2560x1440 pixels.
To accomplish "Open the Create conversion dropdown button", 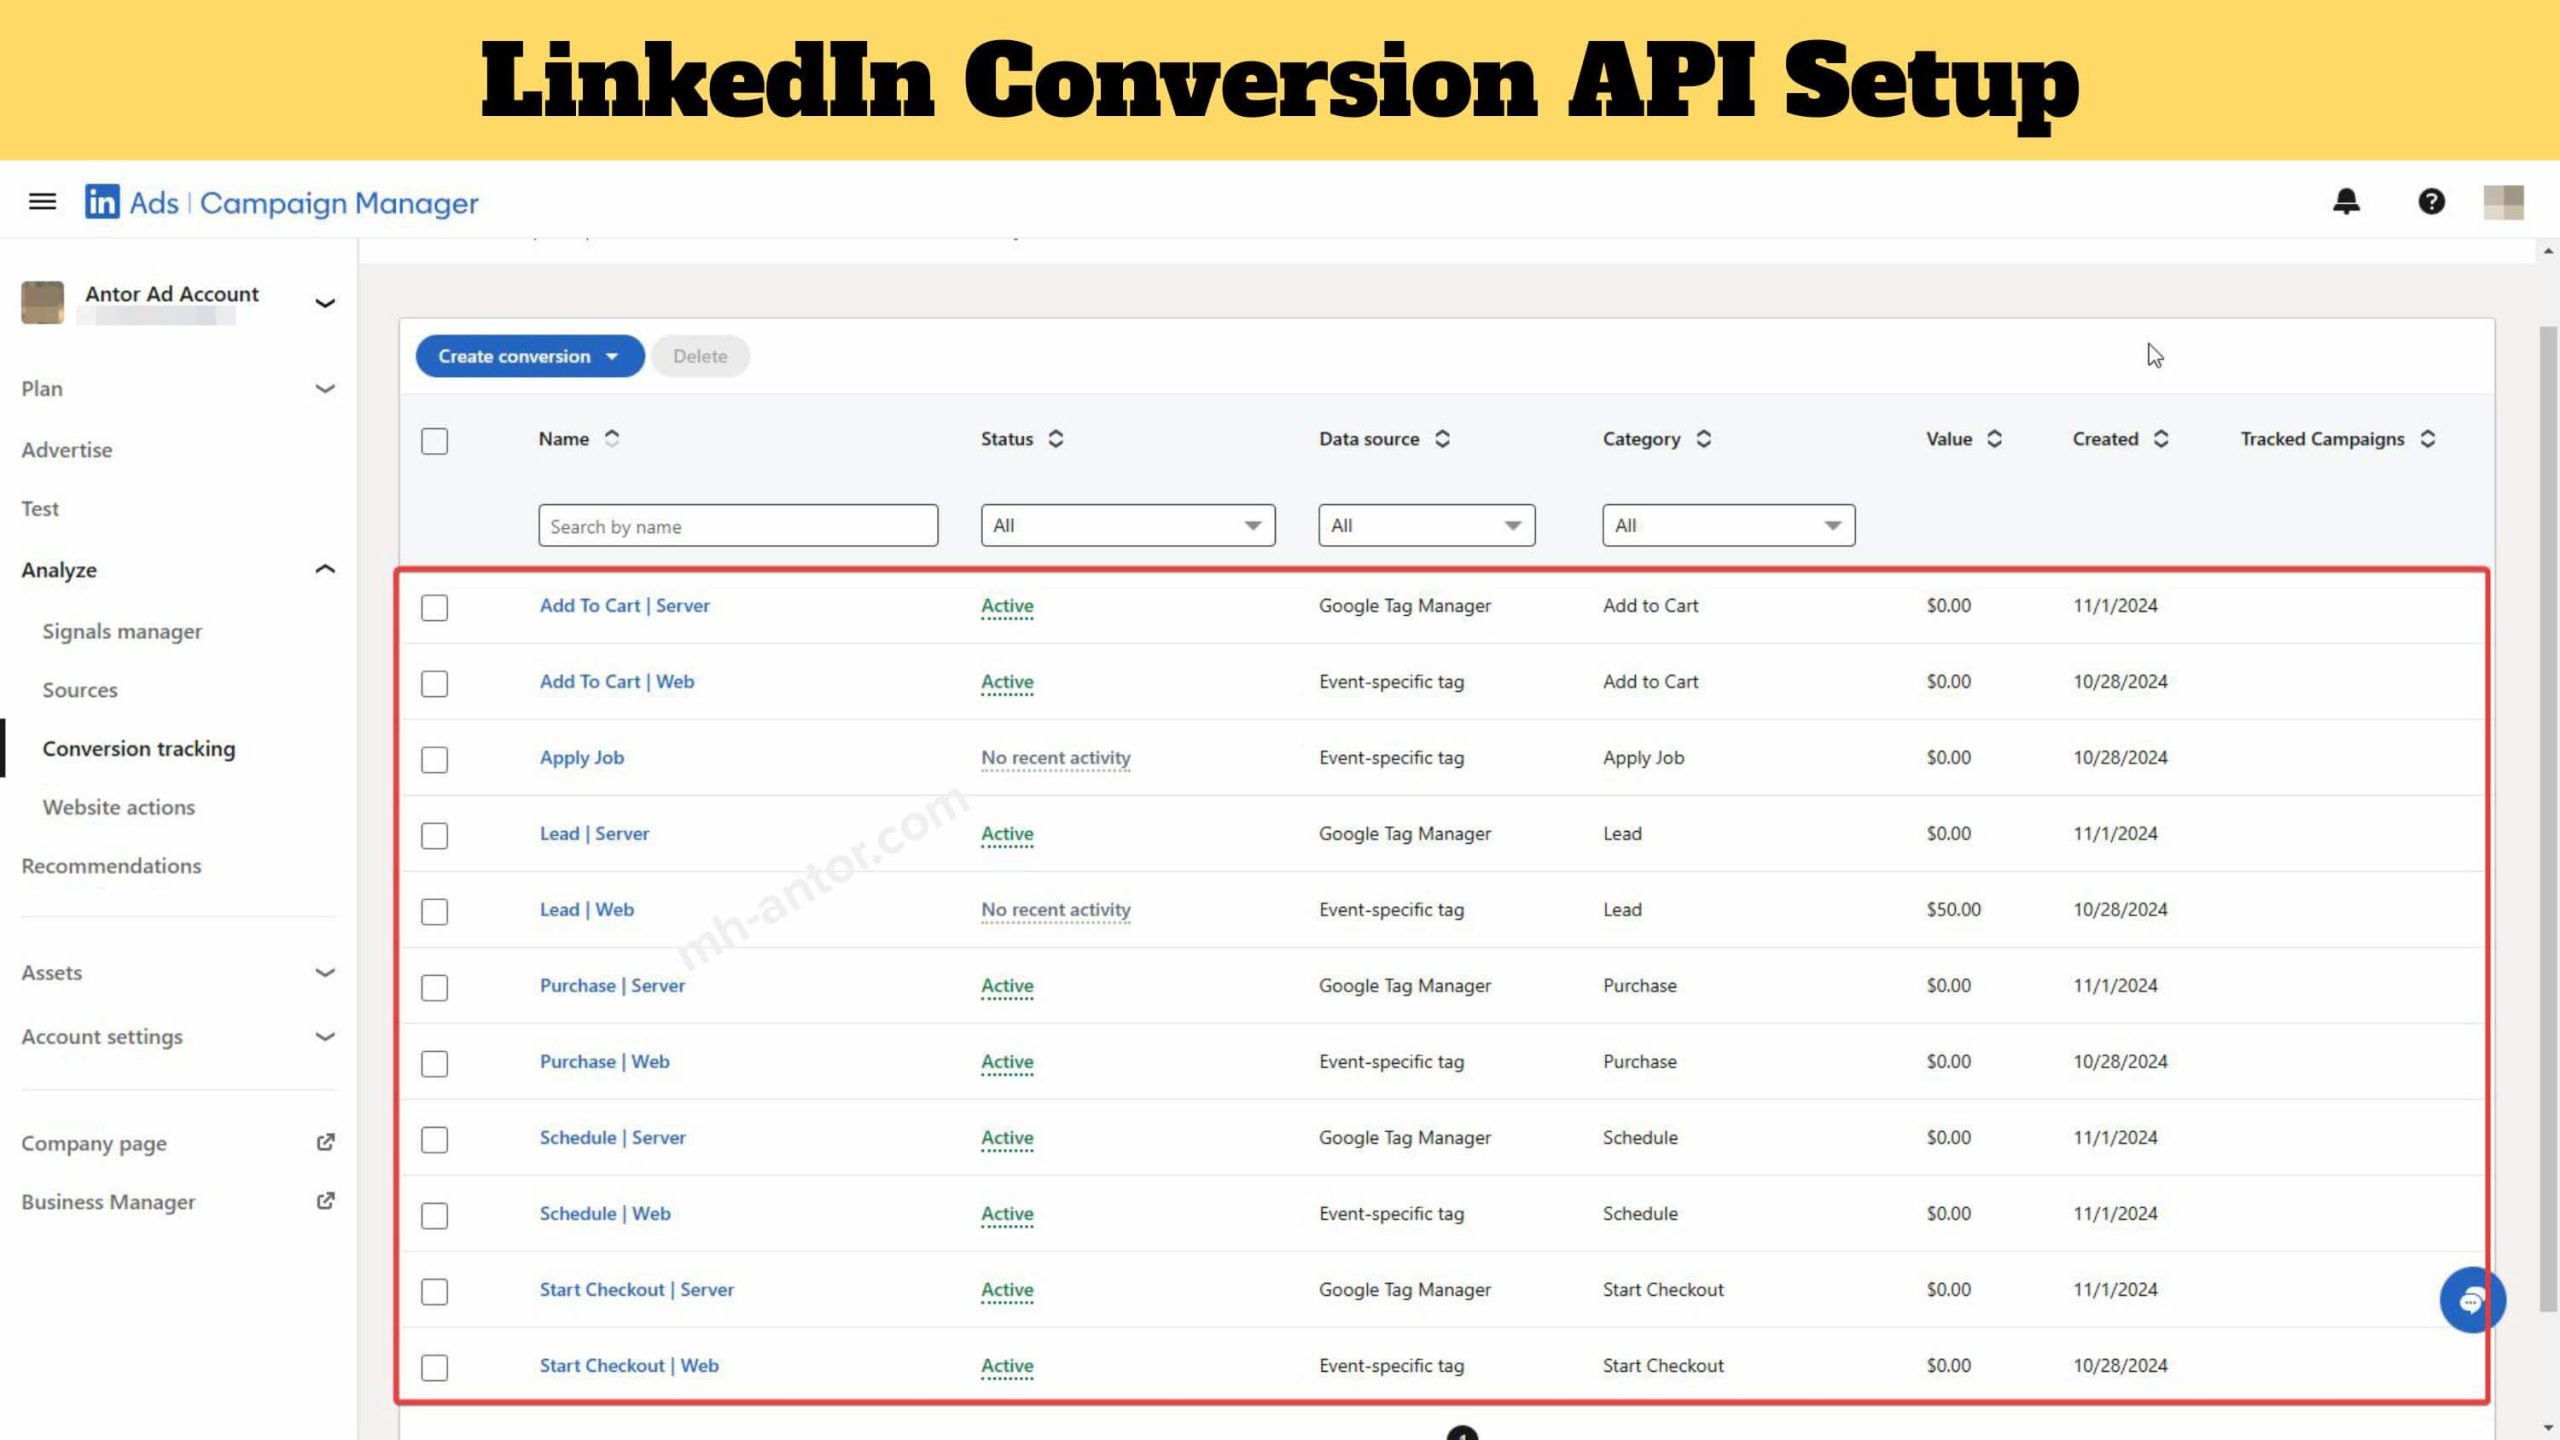I will coord(530,356).
